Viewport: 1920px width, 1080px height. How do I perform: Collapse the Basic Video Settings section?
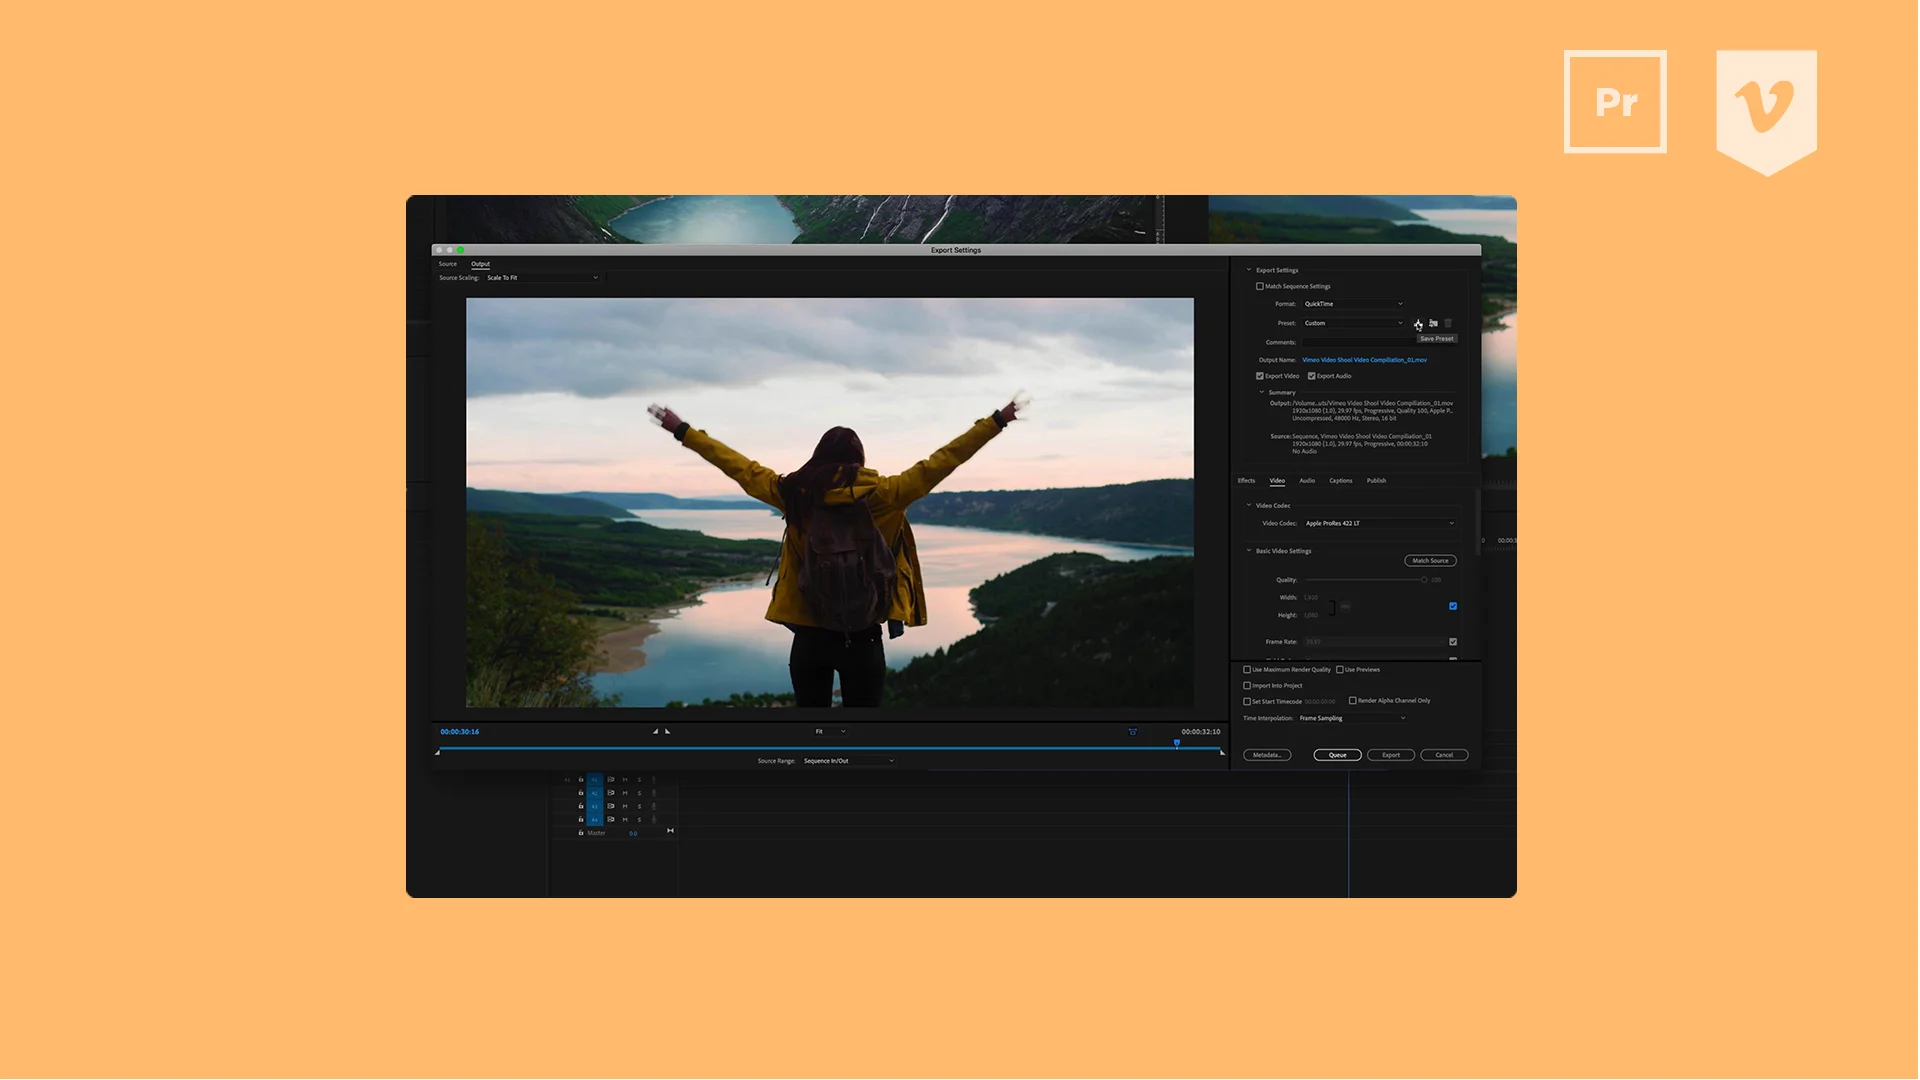pyautogui.click(x=1249, y=550)
